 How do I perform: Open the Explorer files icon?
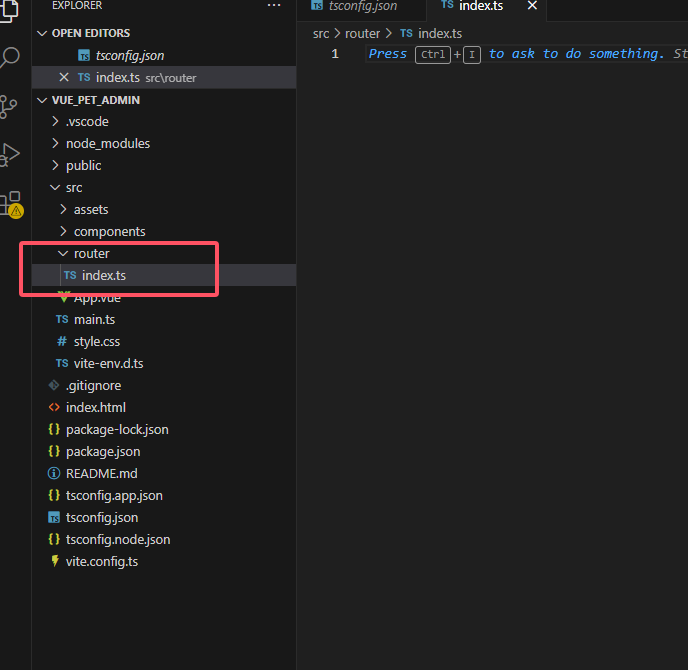pyautogui.click(x=9, y=10)
